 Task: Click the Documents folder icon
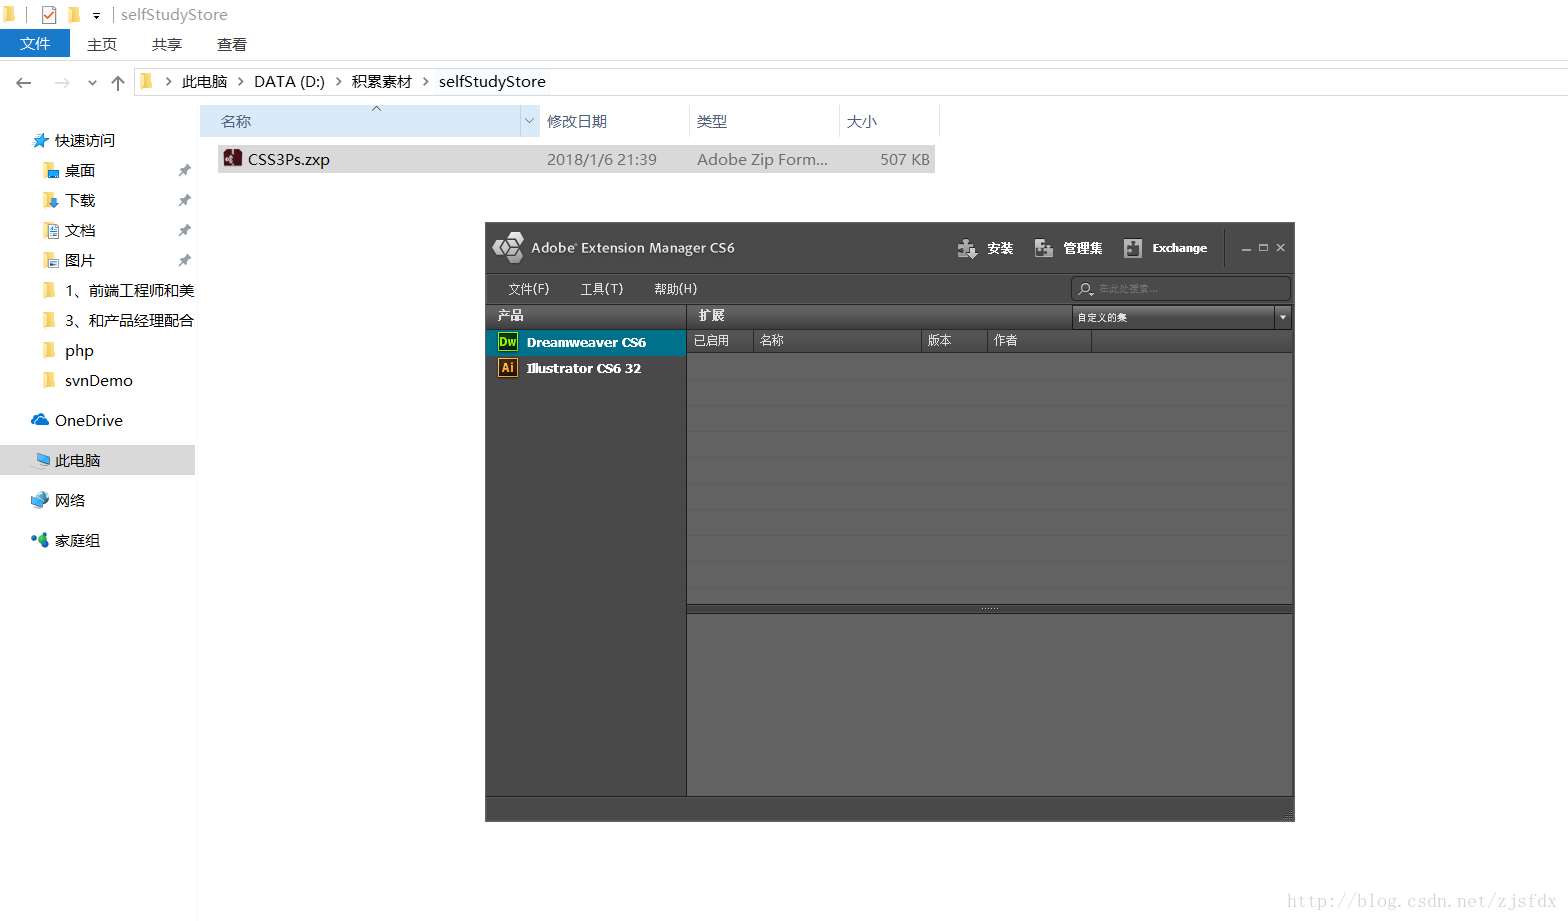51,230
